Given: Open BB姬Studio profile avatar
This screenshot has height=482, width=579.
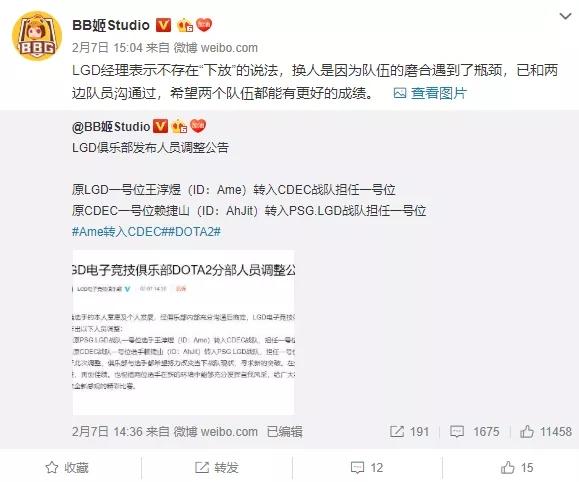Looking at the screenshot, I should pos(37,36).
